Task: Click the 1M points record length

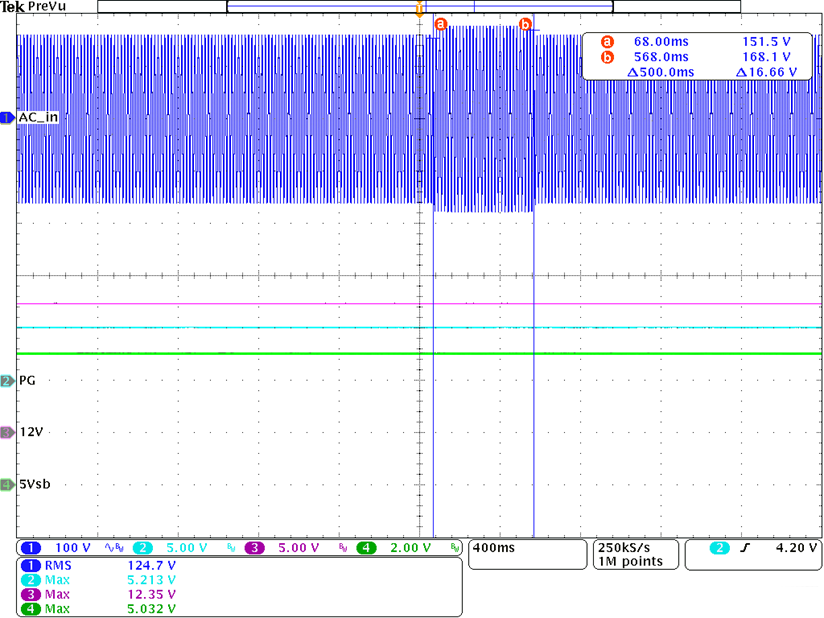Action: [631, 561]
